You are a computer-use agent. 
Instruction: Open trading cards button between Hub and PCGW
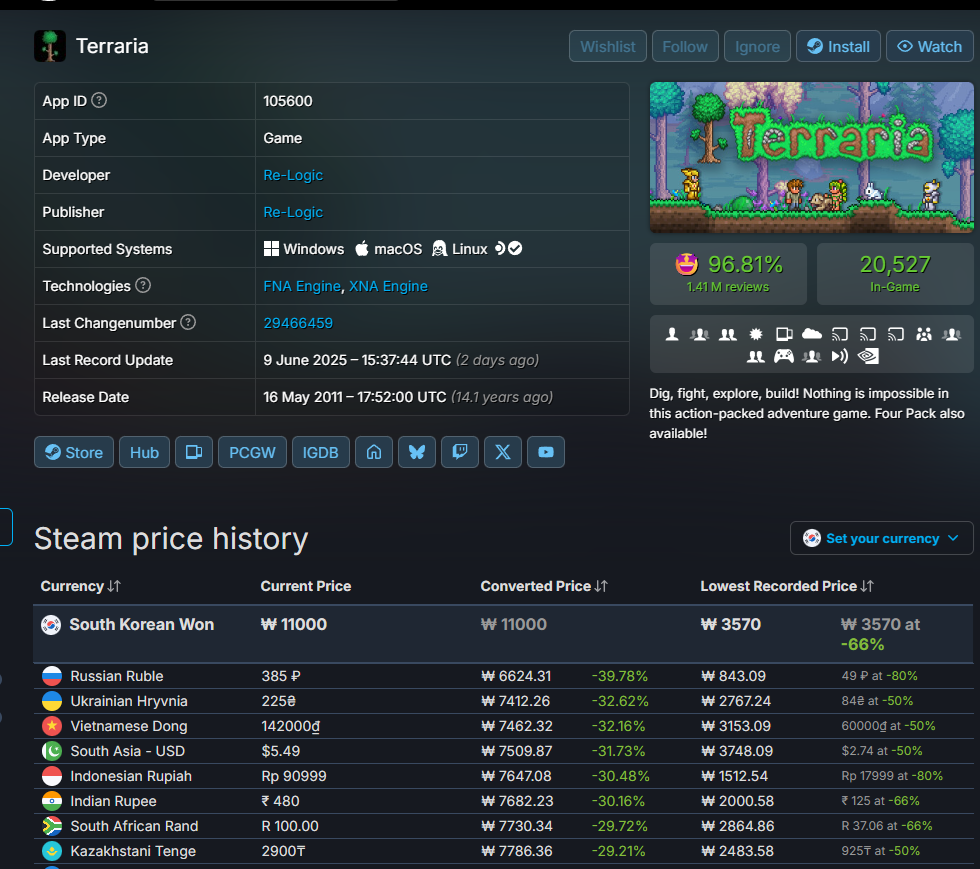194,452
